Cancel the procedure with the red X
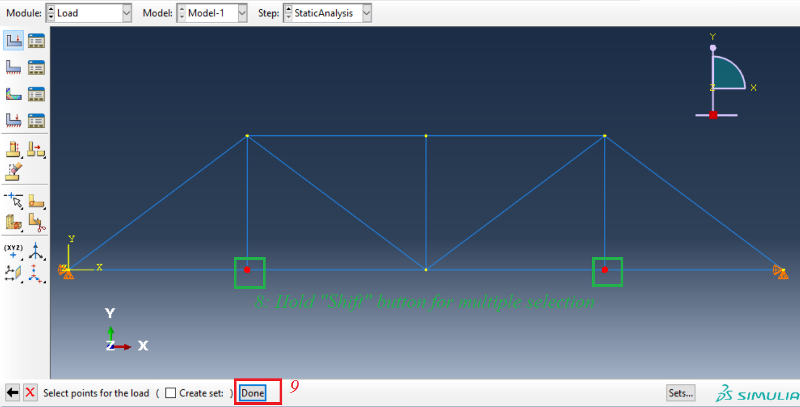The image size is (800, 407). (30, 393)
